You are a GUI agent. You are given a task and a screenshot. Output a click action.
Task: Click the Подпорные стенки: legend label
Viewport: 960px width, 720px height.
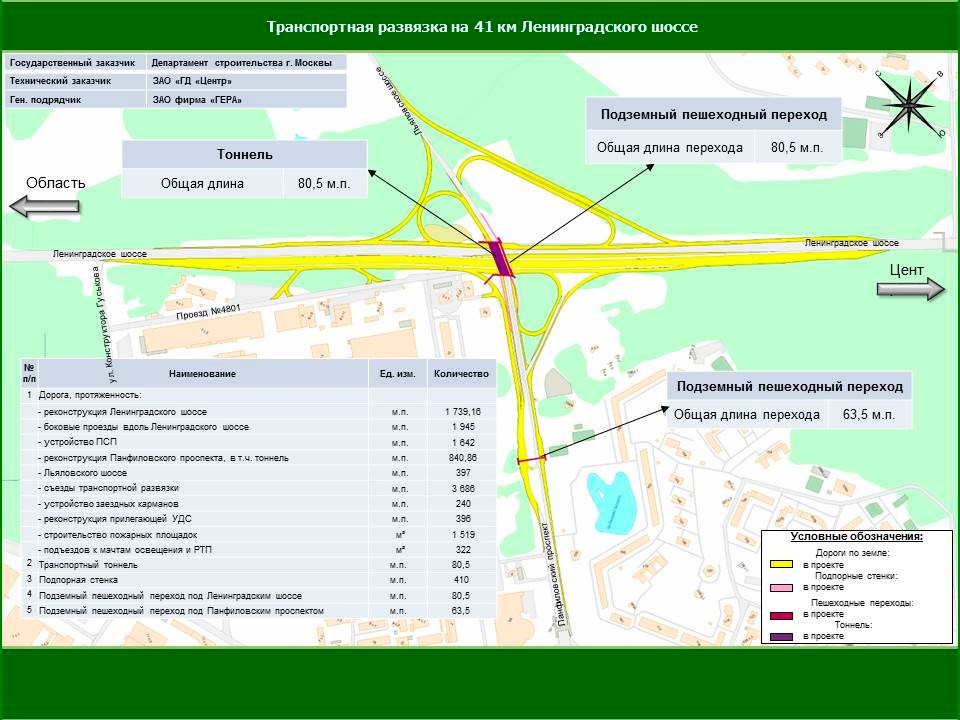pyautogui.click(x=856, y=576)
